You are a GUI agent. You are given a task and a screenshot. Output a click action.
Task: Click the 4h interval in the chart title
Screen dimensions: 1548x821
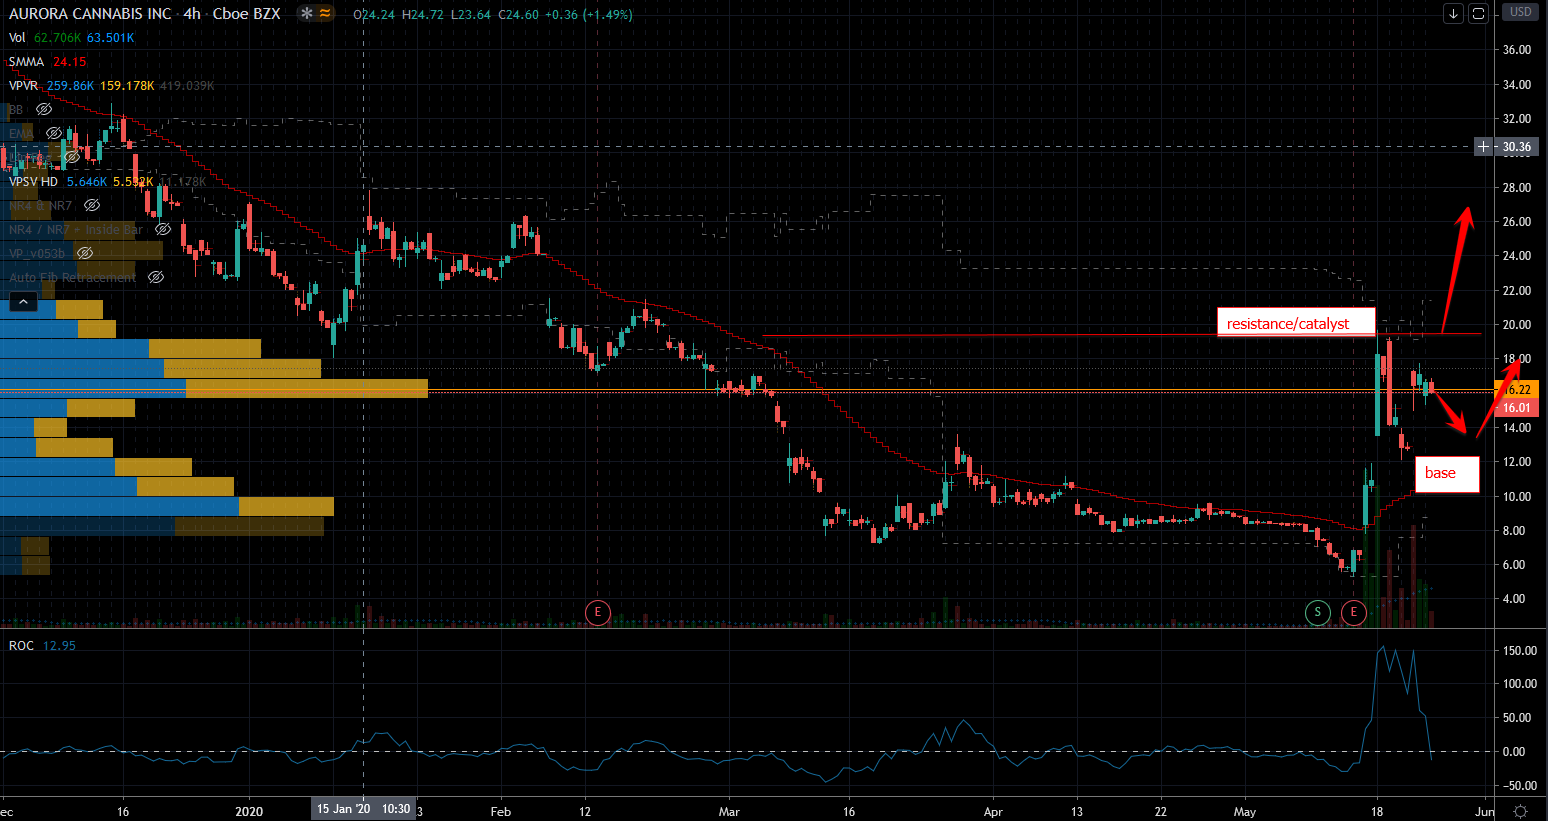pos(192,14)
